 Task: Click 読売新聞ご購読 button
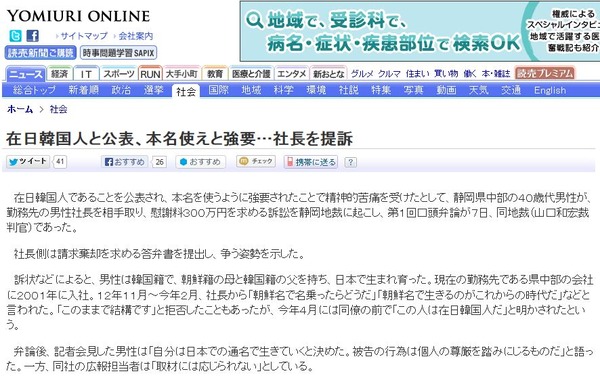click(41, 53)
